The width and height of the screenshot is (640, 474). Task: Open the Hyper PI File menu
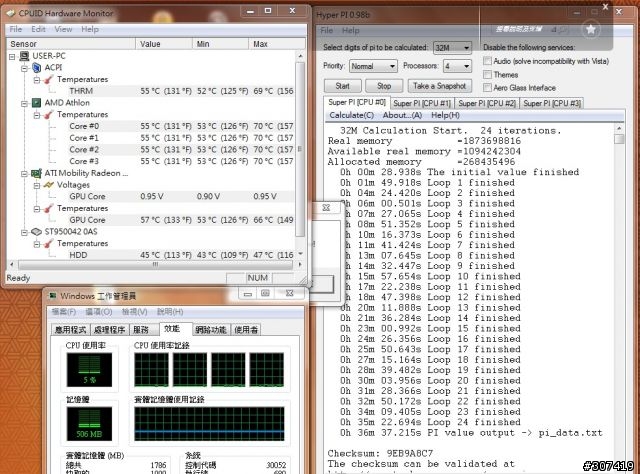tap(327, 30)
